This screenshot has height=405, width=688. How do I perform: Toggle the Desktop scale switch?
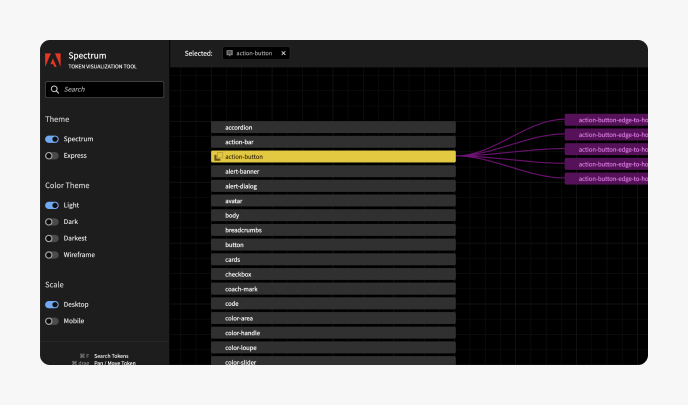click(x=52, y=305)
